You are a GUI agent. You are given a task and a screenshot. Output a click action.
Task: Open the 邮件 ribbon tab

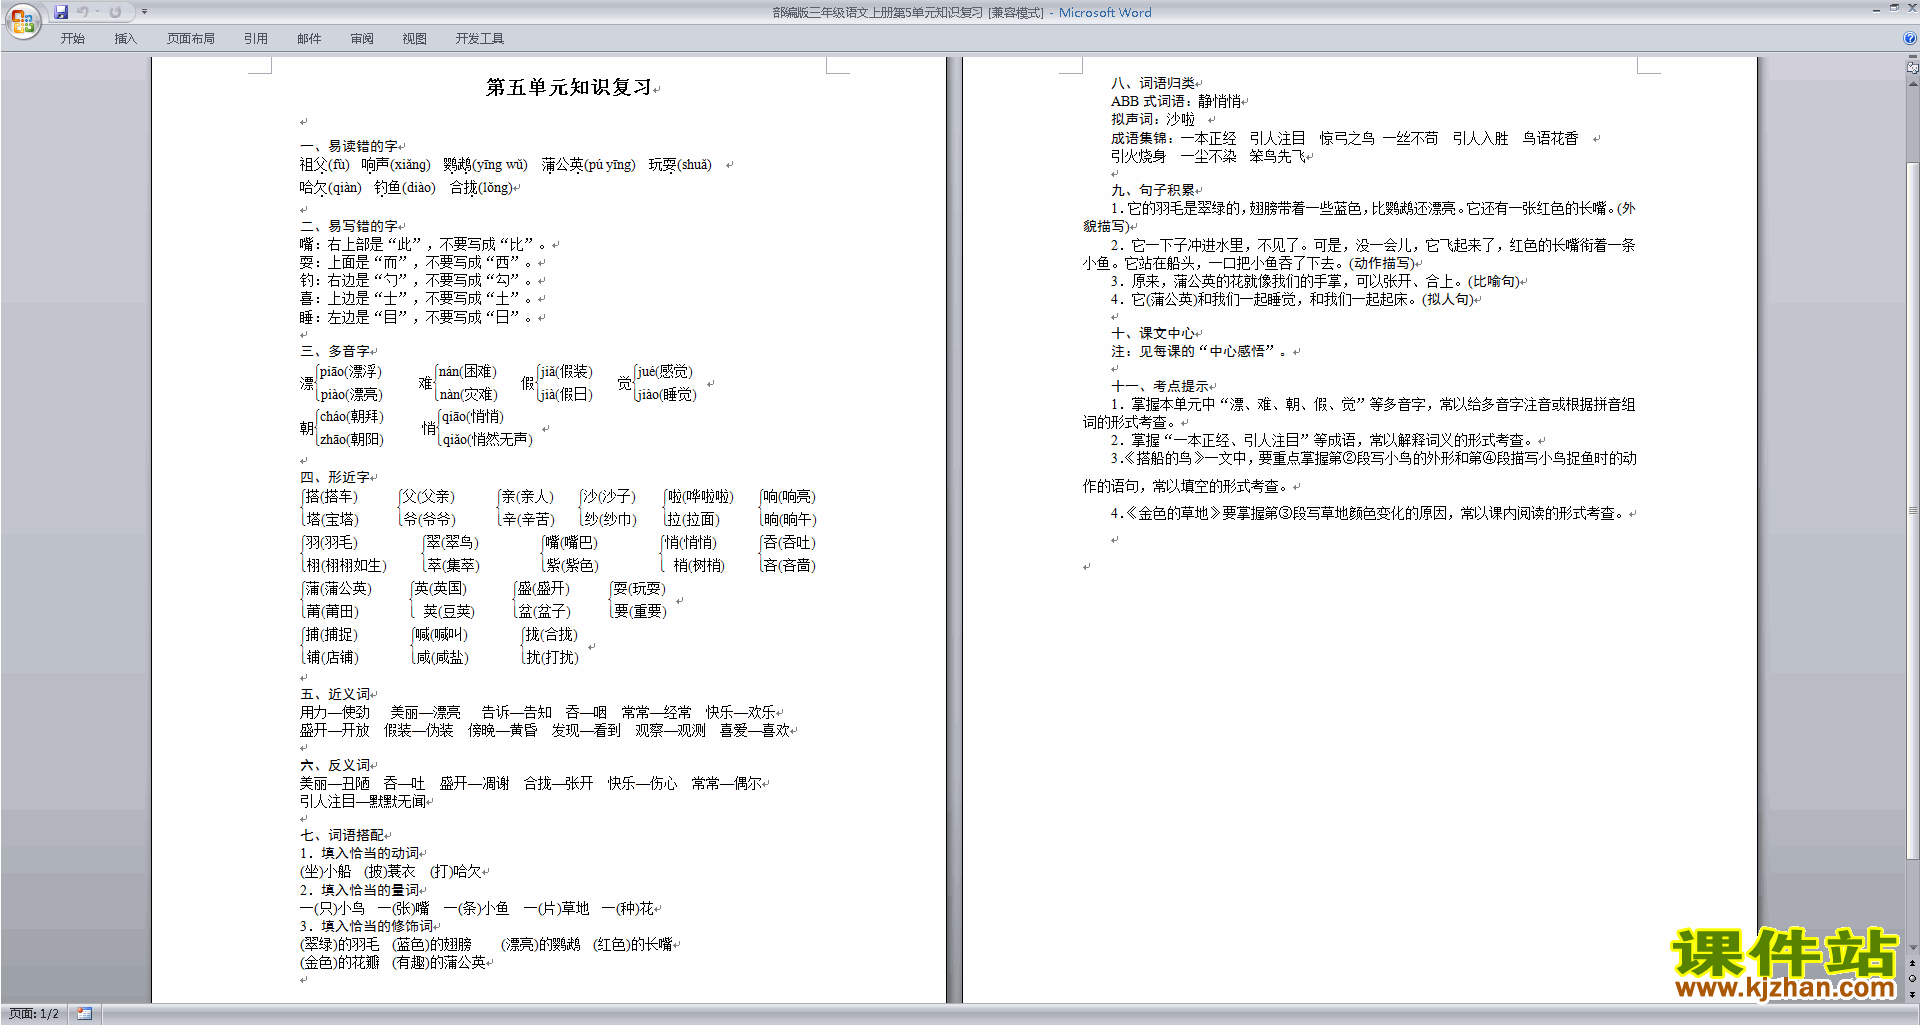(x=309, y=38)
